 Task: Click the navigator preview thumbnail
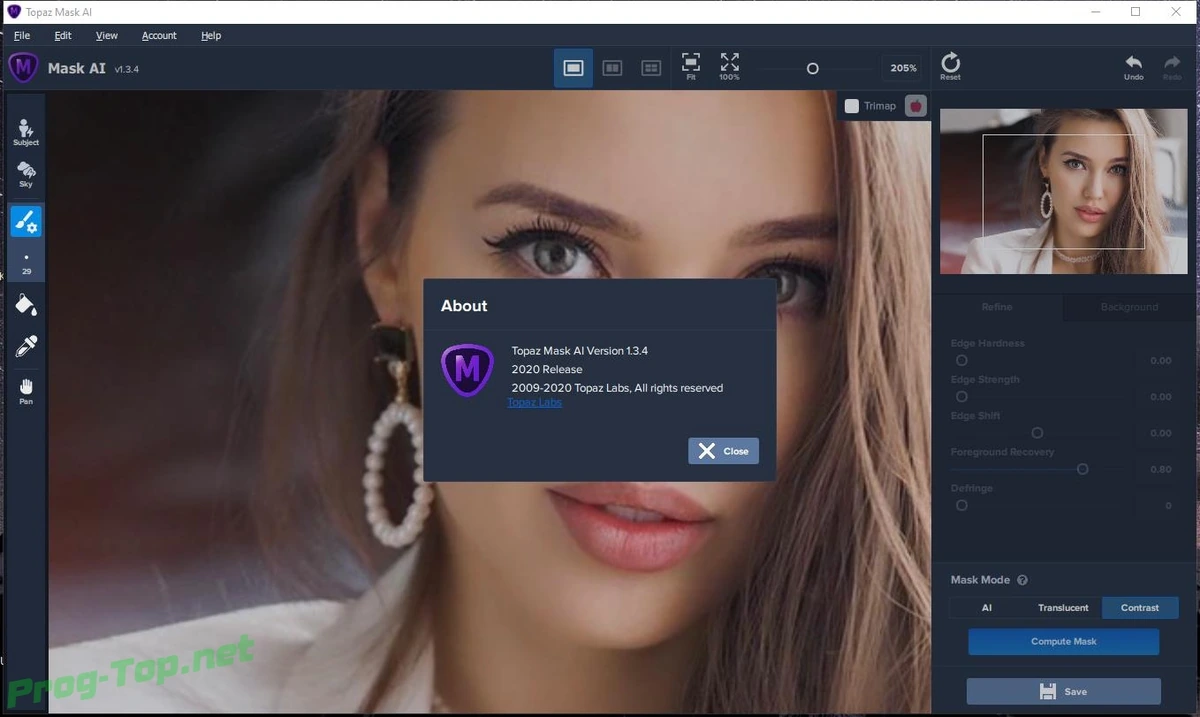click(x=1064, y=191)
